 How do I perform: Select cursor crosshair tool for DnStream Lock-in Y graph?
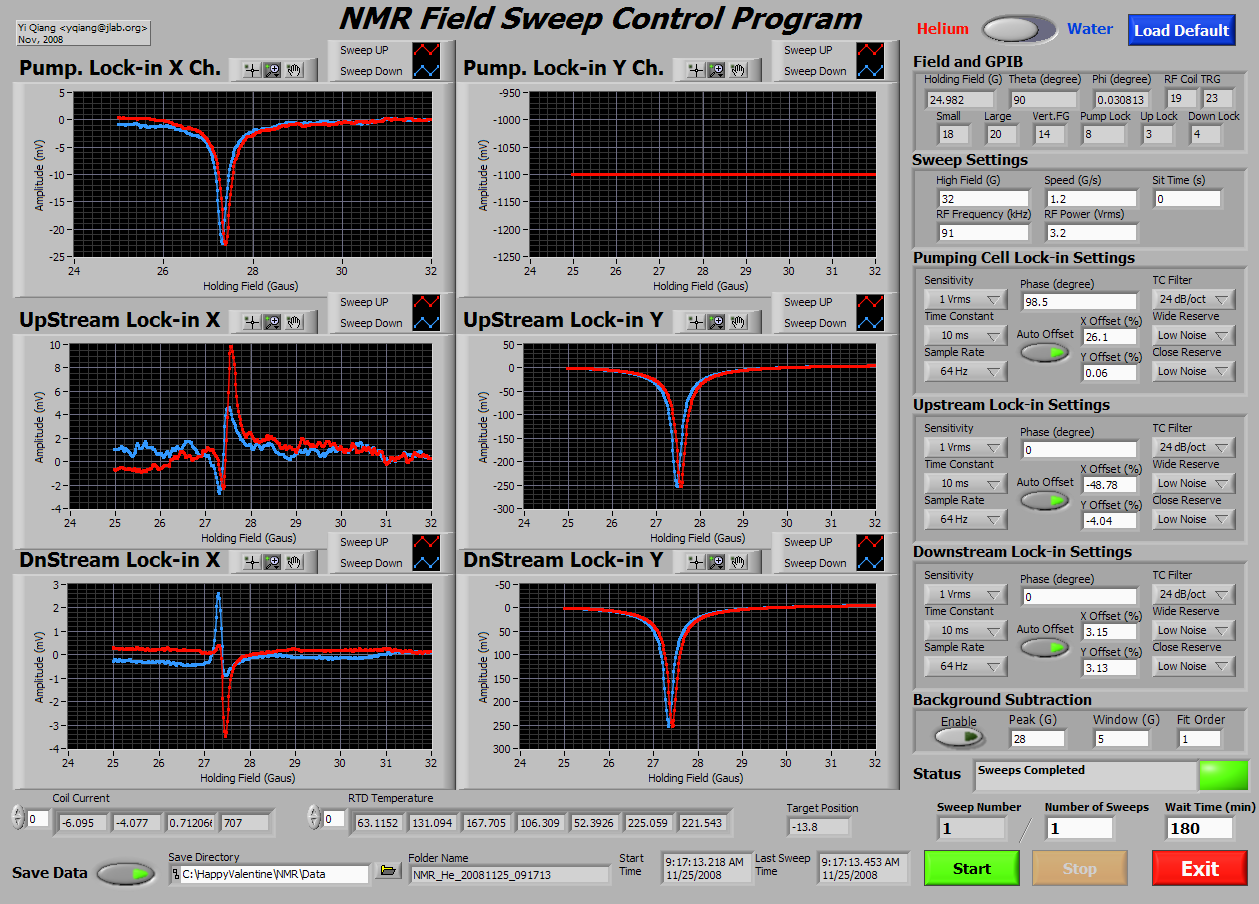[696, 562]
